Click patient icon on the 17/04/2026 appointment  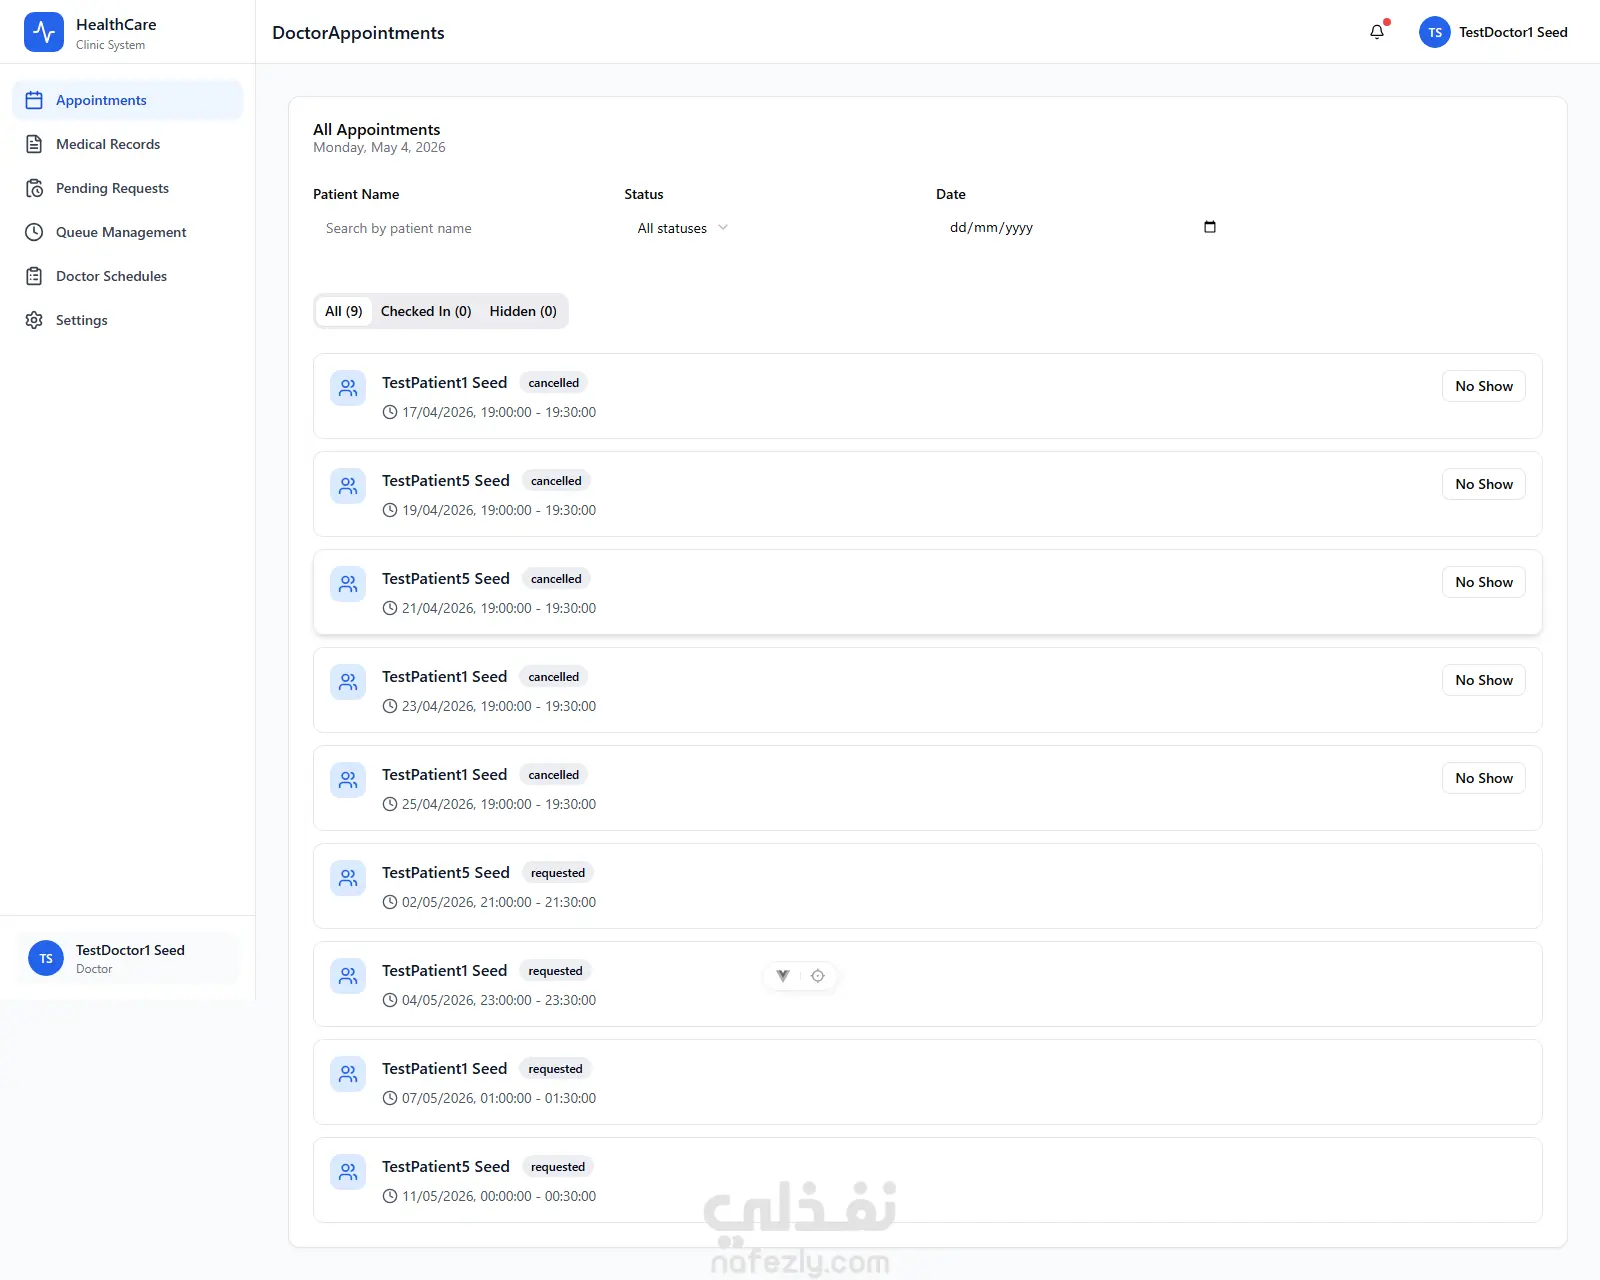tap(348, 388)
